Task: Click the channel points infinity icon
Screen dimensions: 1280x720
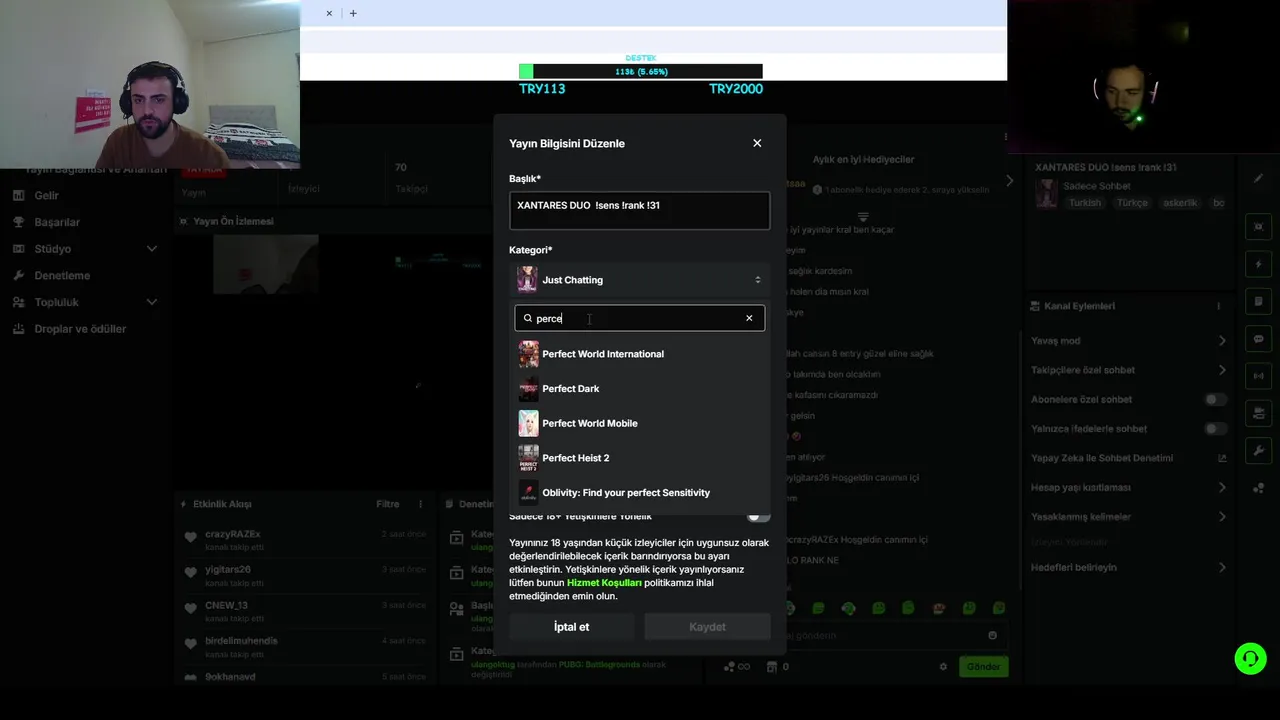Action: (x=743, y=667)
